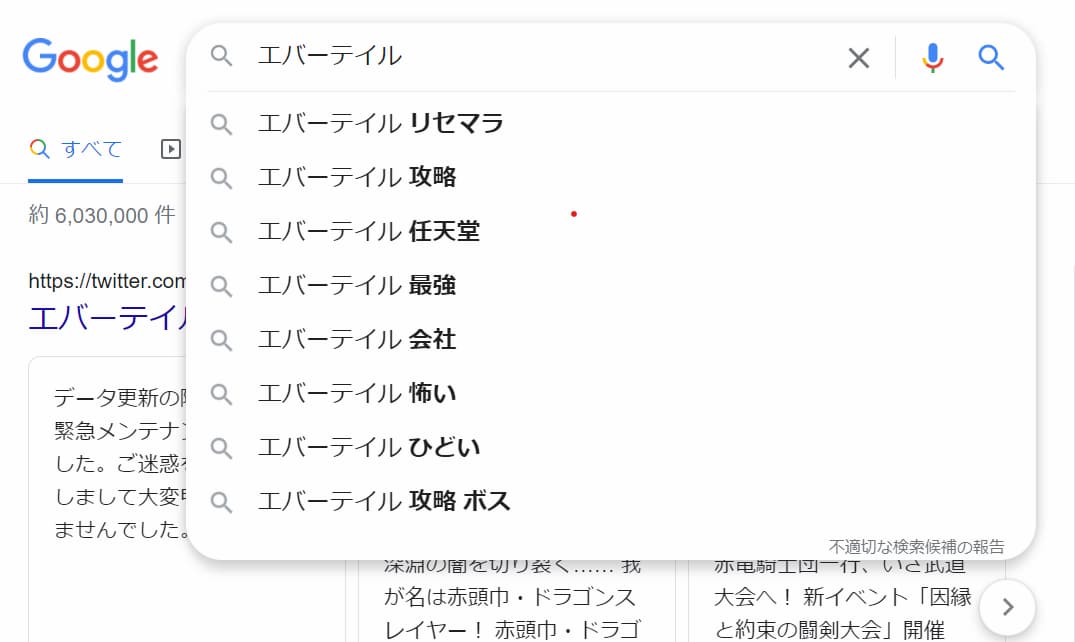This screenshot has width=1075, height=642.
Task: Click magnifier icon beside ひどい suggestion
Action: 221,448
